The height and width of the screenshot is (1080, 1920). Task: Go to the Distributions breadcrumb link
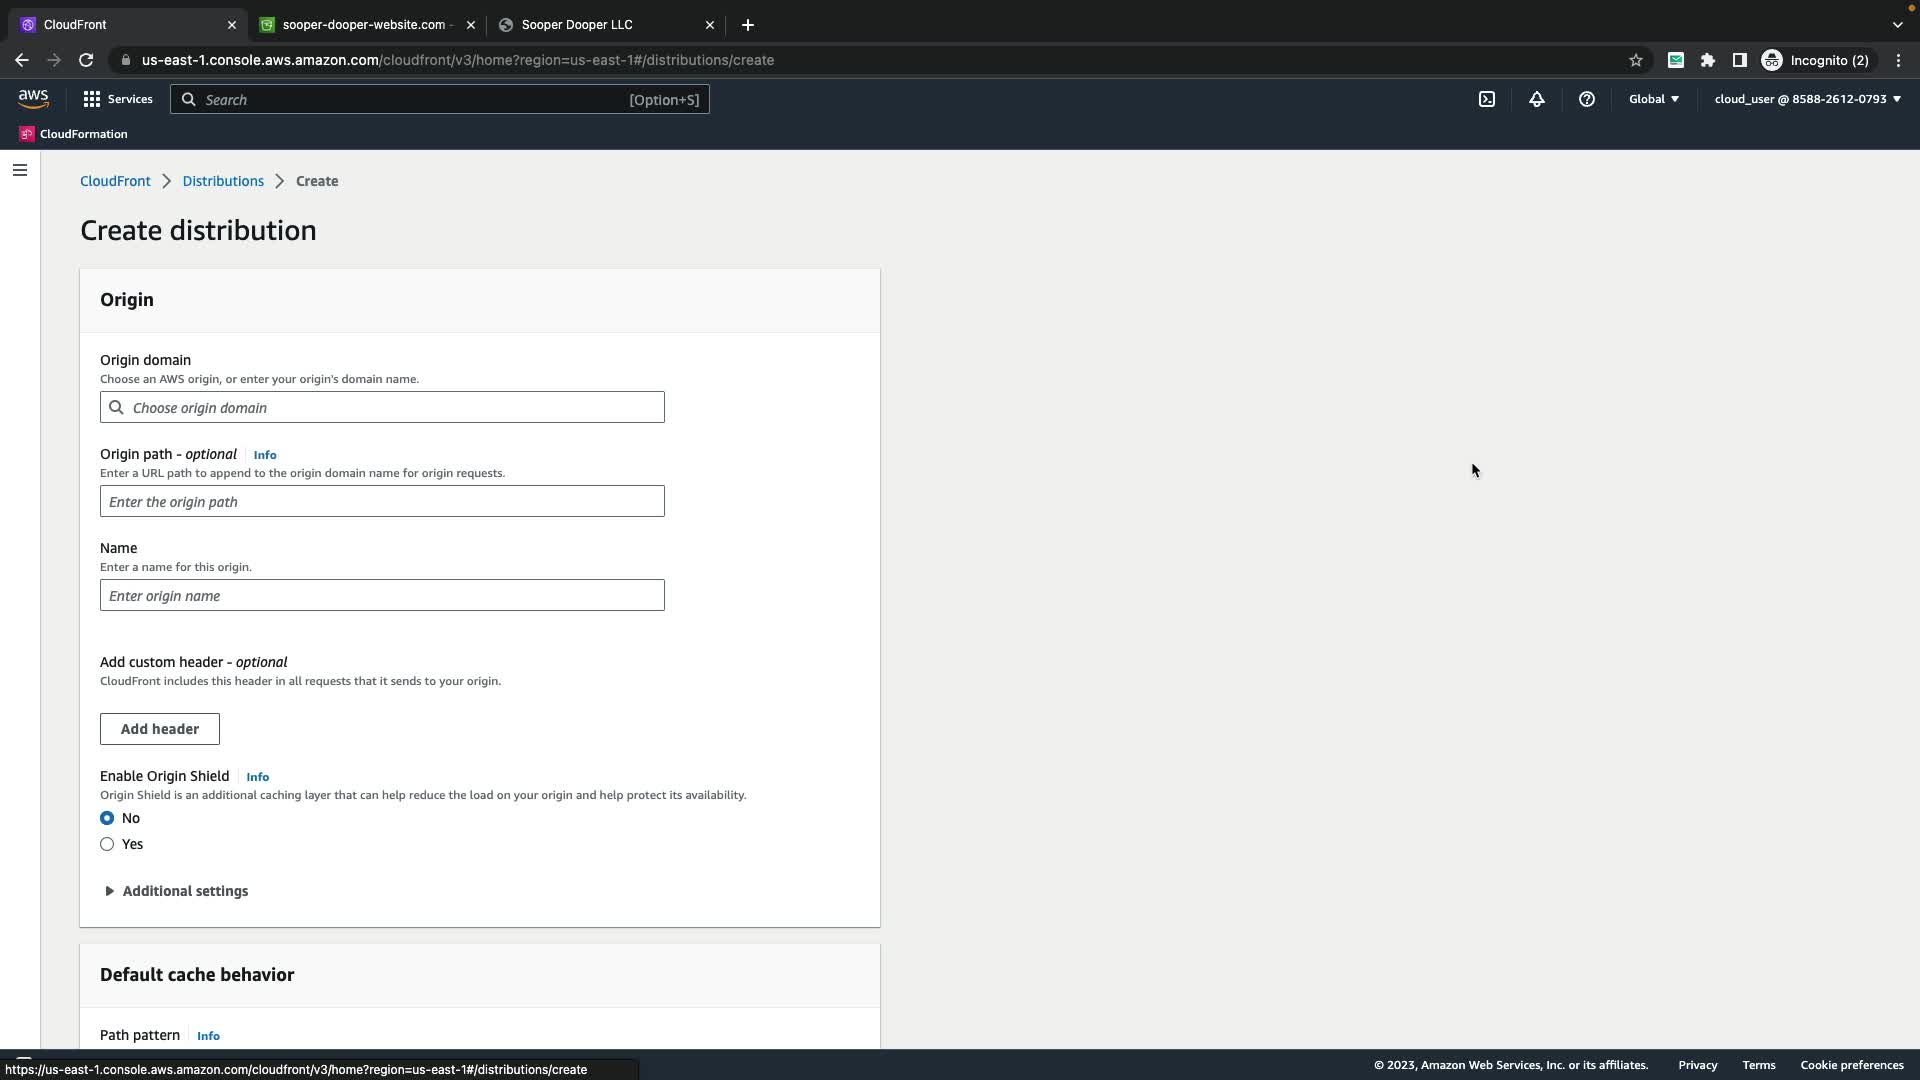tap(223, 181)
